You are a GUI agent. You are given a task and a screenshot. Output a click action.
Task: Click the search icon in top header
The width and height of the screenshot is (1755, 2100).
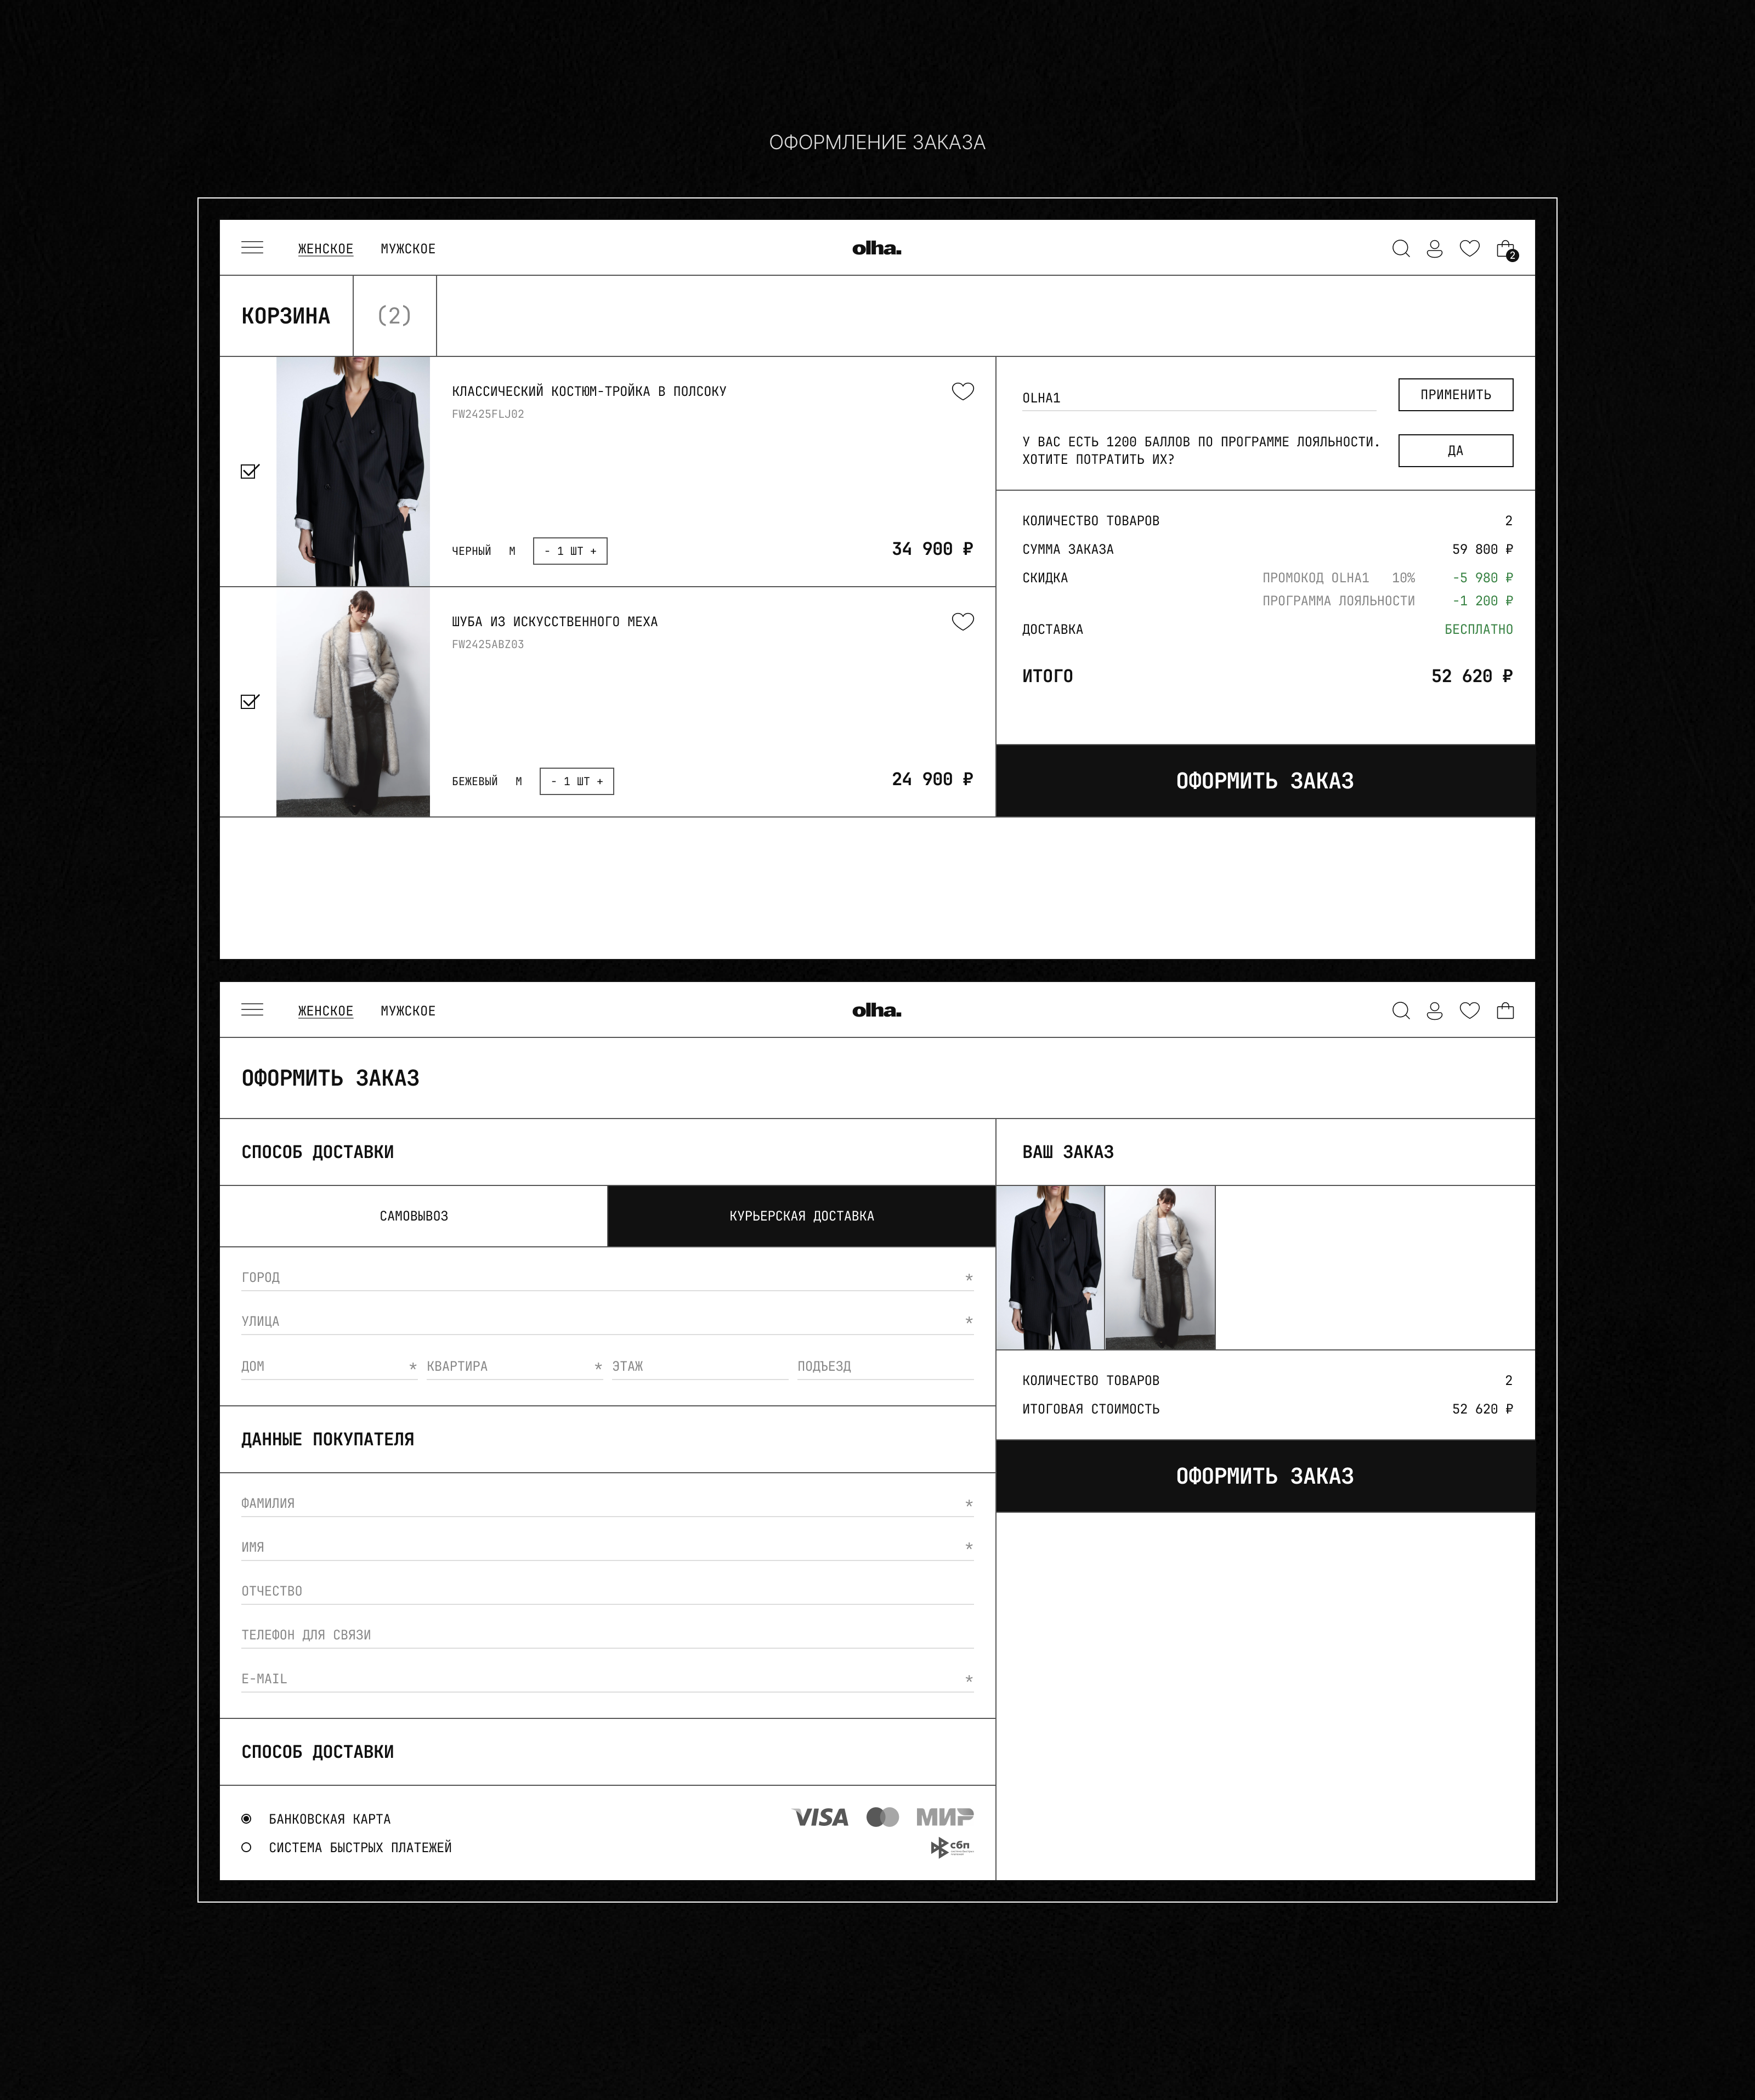point(1401,249)
